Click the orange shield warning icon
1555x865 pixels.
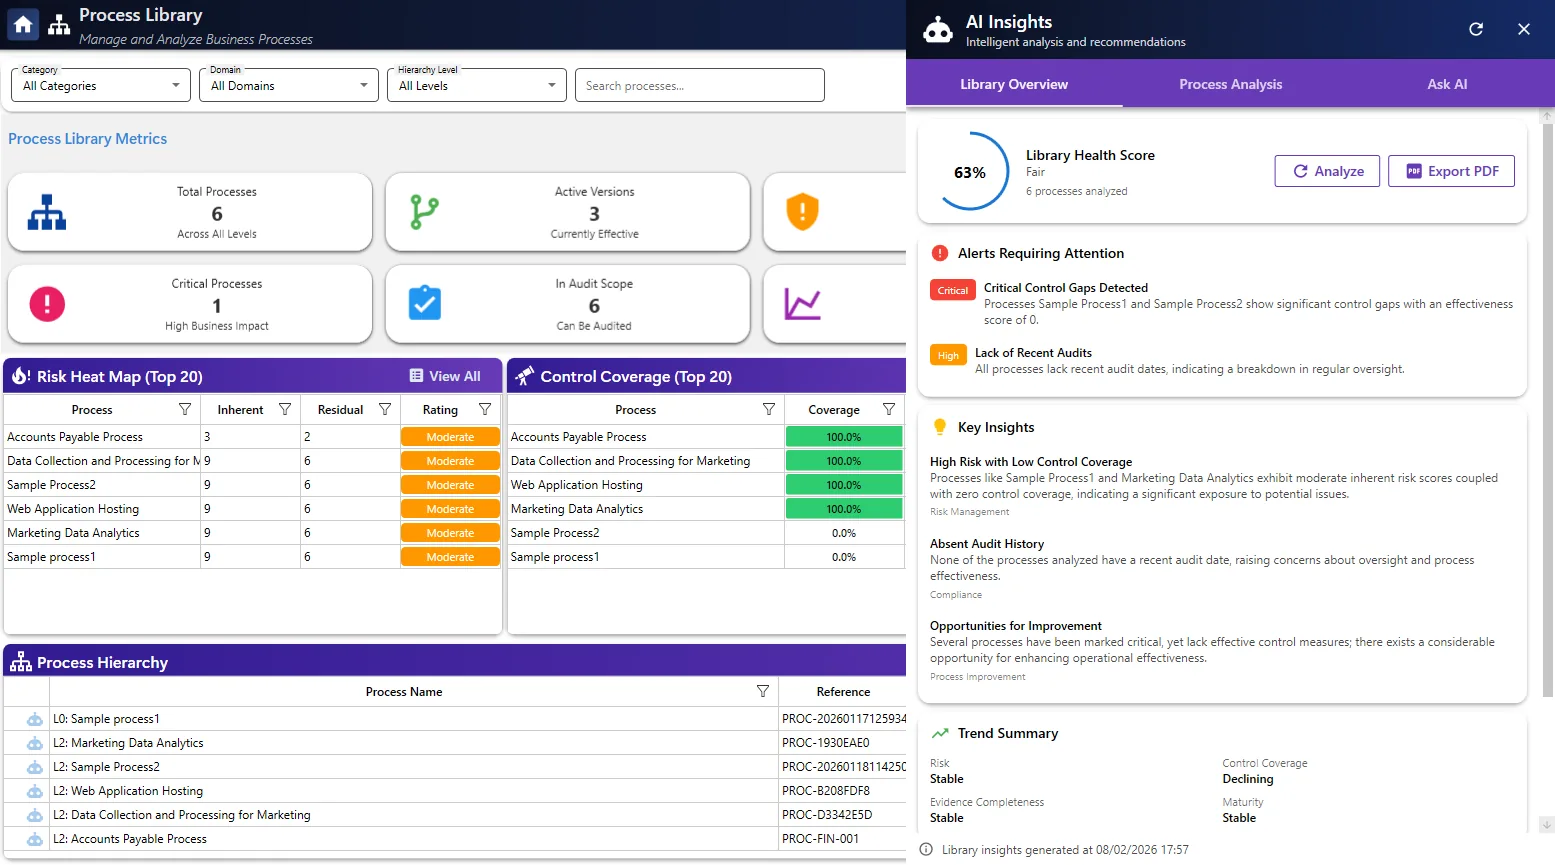click(x=802, y=212)
